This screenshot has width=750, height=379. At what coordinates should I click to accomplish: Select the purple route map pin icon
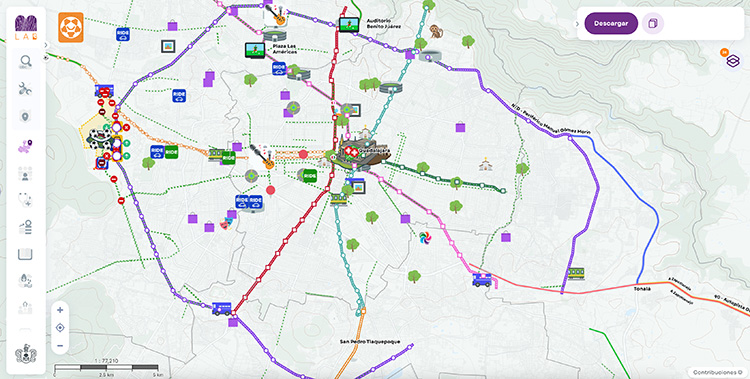pyautogui.click(x=26, y=146)
